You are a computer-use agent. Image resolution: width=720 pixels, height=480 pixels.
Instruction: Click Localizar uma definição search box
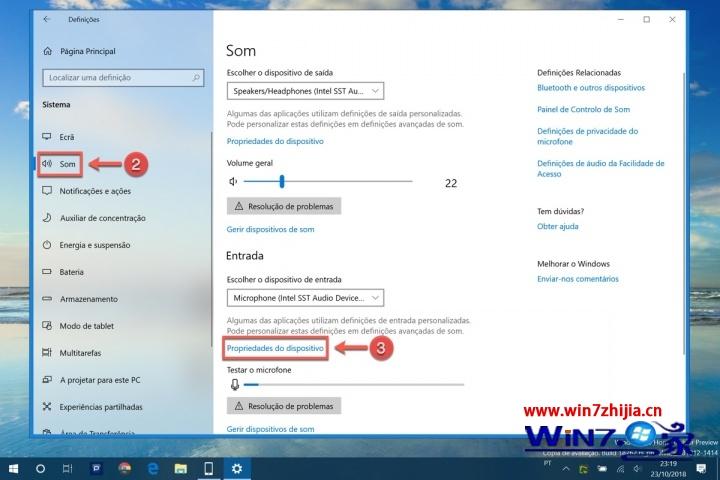click(x=123, y=78)
